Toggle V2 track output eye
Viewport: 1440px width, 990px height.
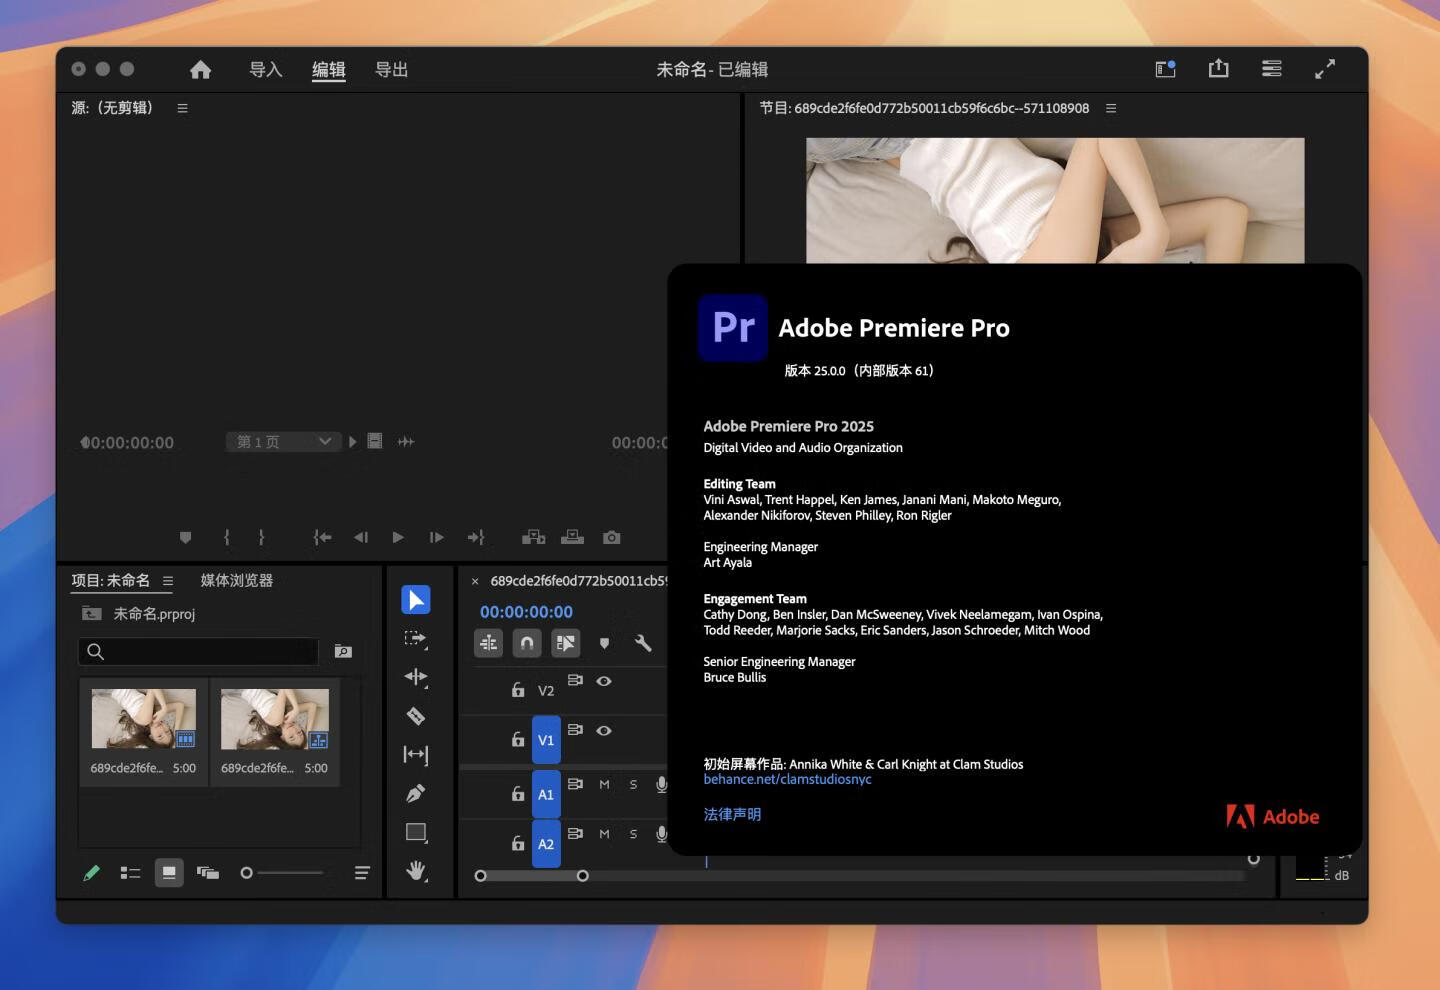[604, 680]
